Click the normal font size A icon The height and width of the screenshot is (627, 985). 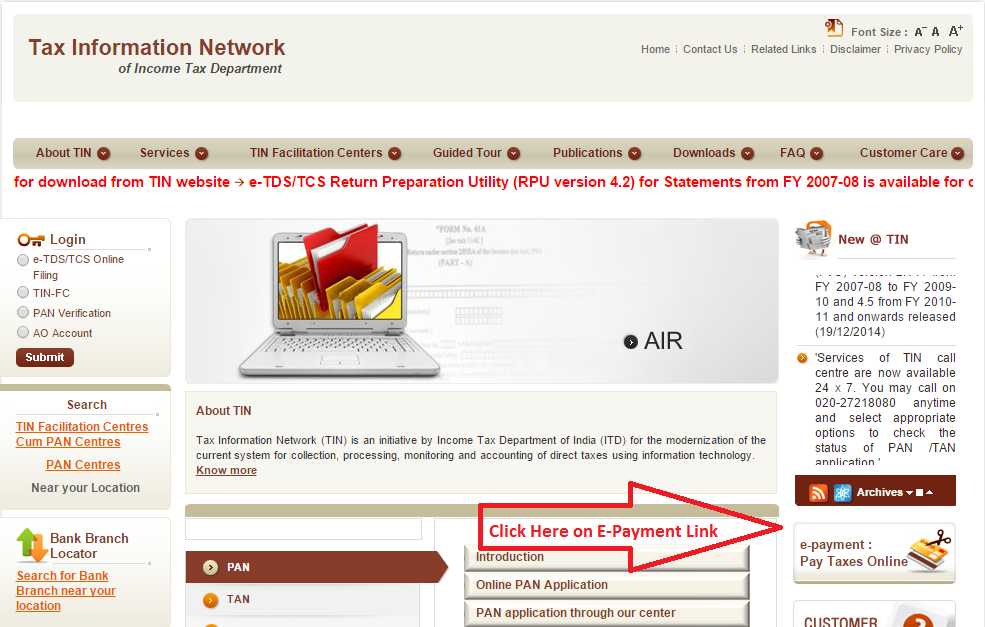pyautogui.click(x=935, y=32)
